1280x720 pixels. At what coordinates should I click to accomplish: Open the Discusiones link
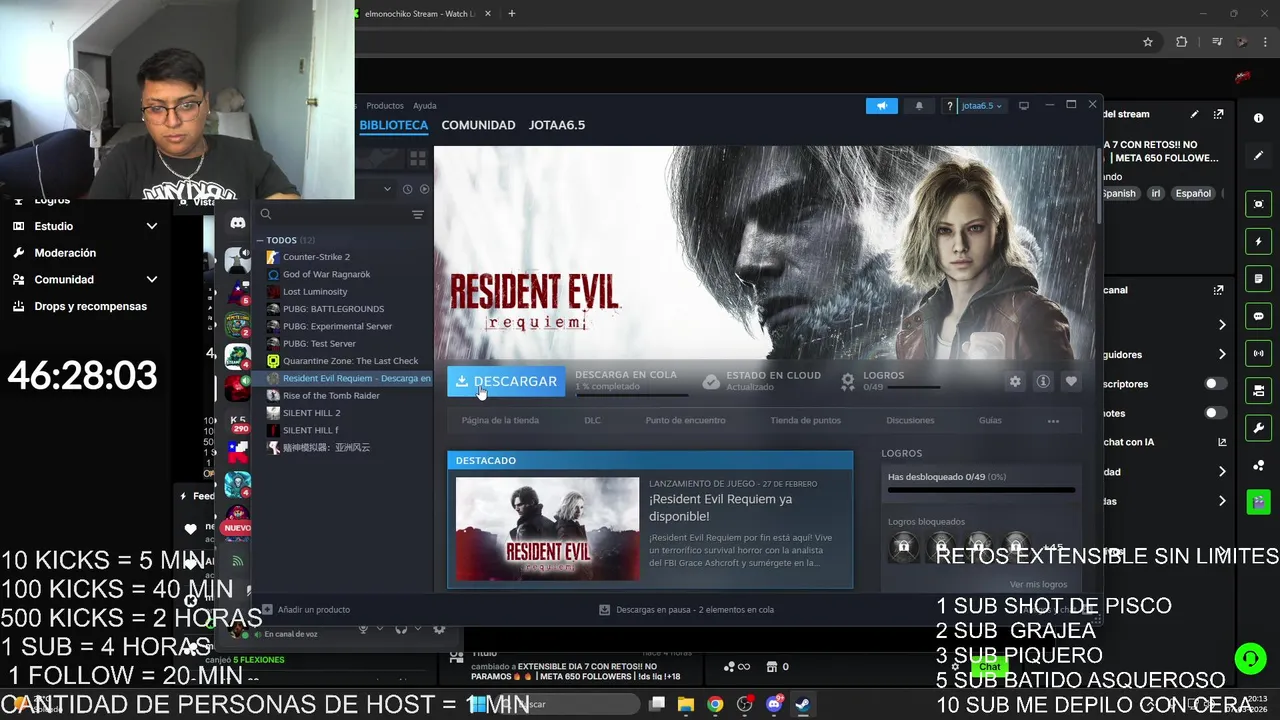click(x=910, y=420)
